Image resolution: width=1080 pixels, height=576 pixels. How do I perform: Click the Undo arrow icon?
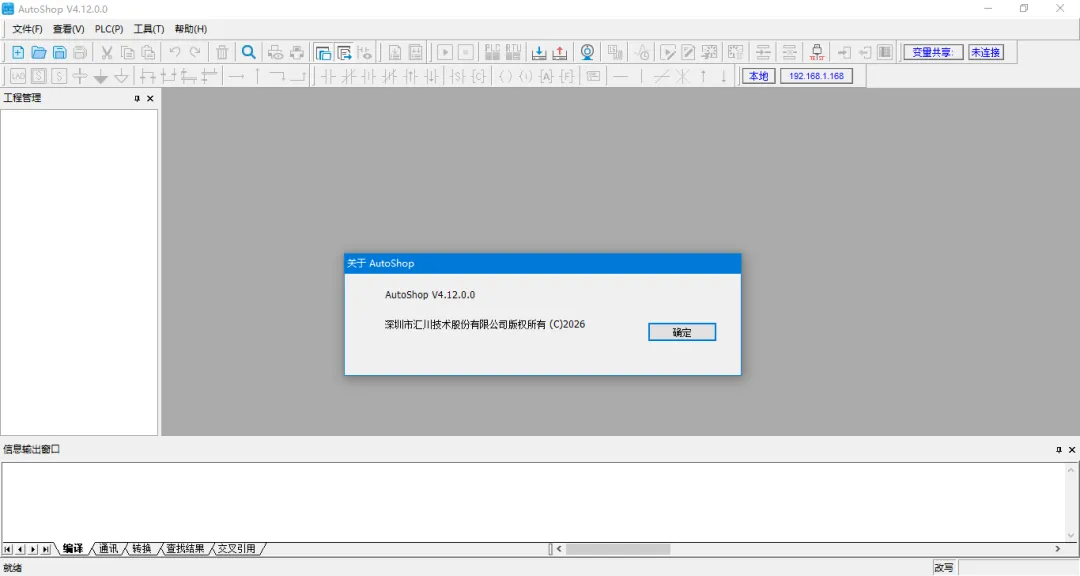(175, 52)
